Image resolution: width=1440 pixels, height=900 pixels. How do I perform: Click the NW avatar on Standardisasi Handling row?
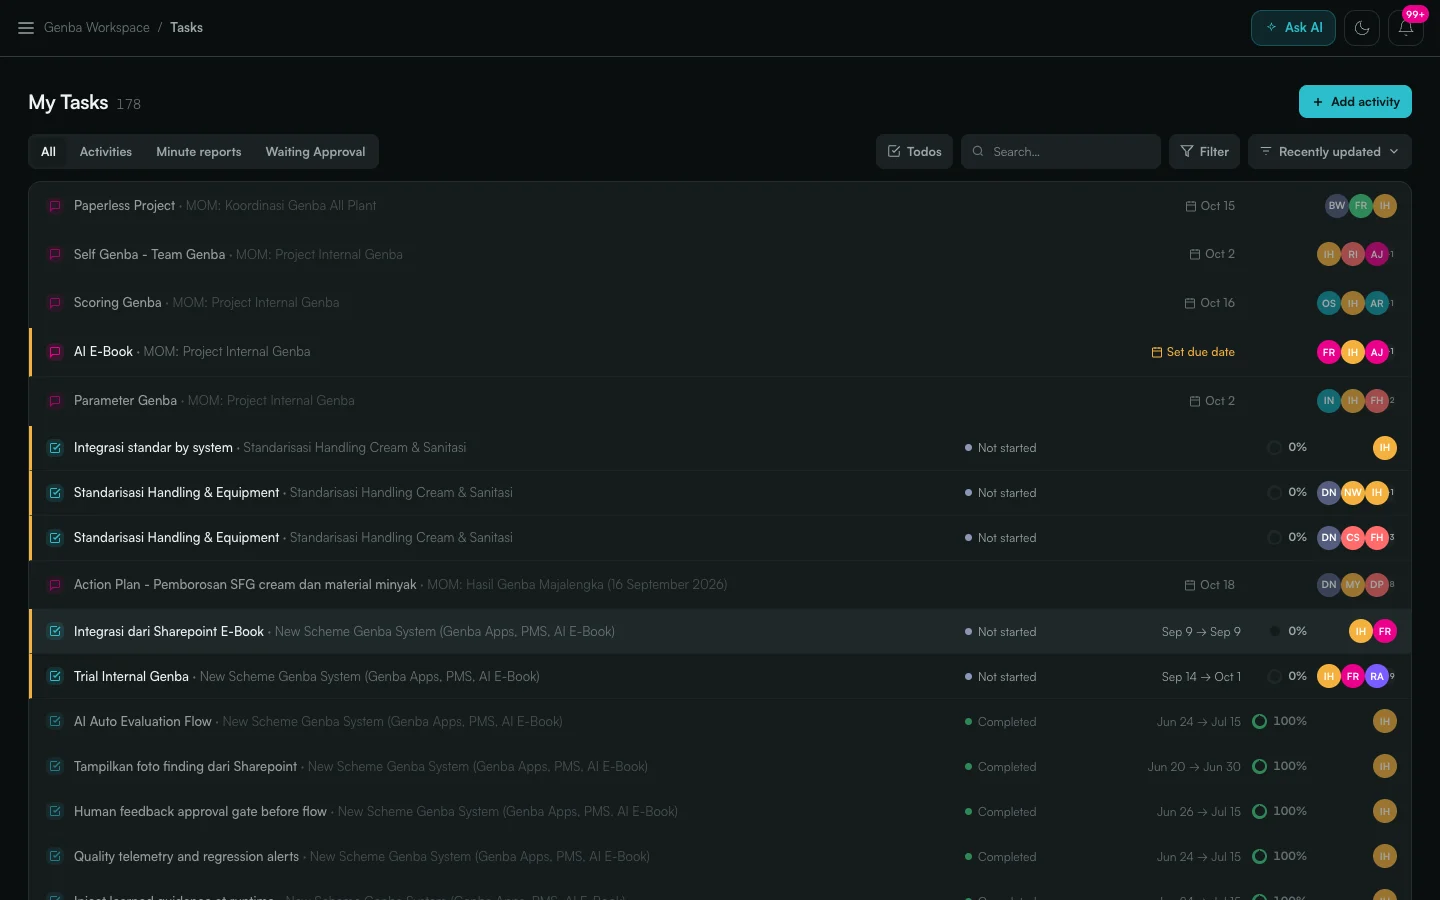pyautogui.click(x=1353, y=493)
